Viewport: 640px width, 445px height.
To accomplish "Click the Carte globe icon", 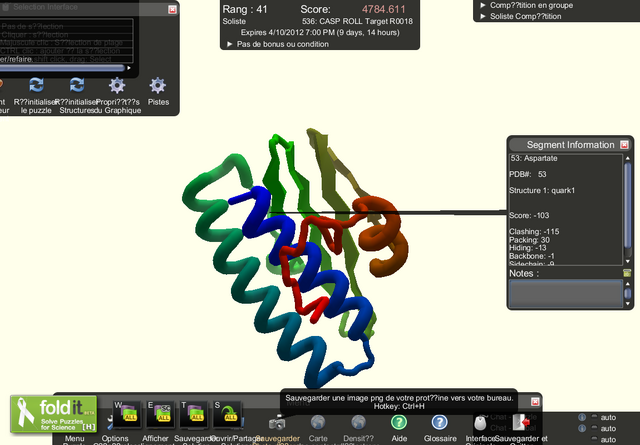I will pyautogui.click(x=318, y=423).
